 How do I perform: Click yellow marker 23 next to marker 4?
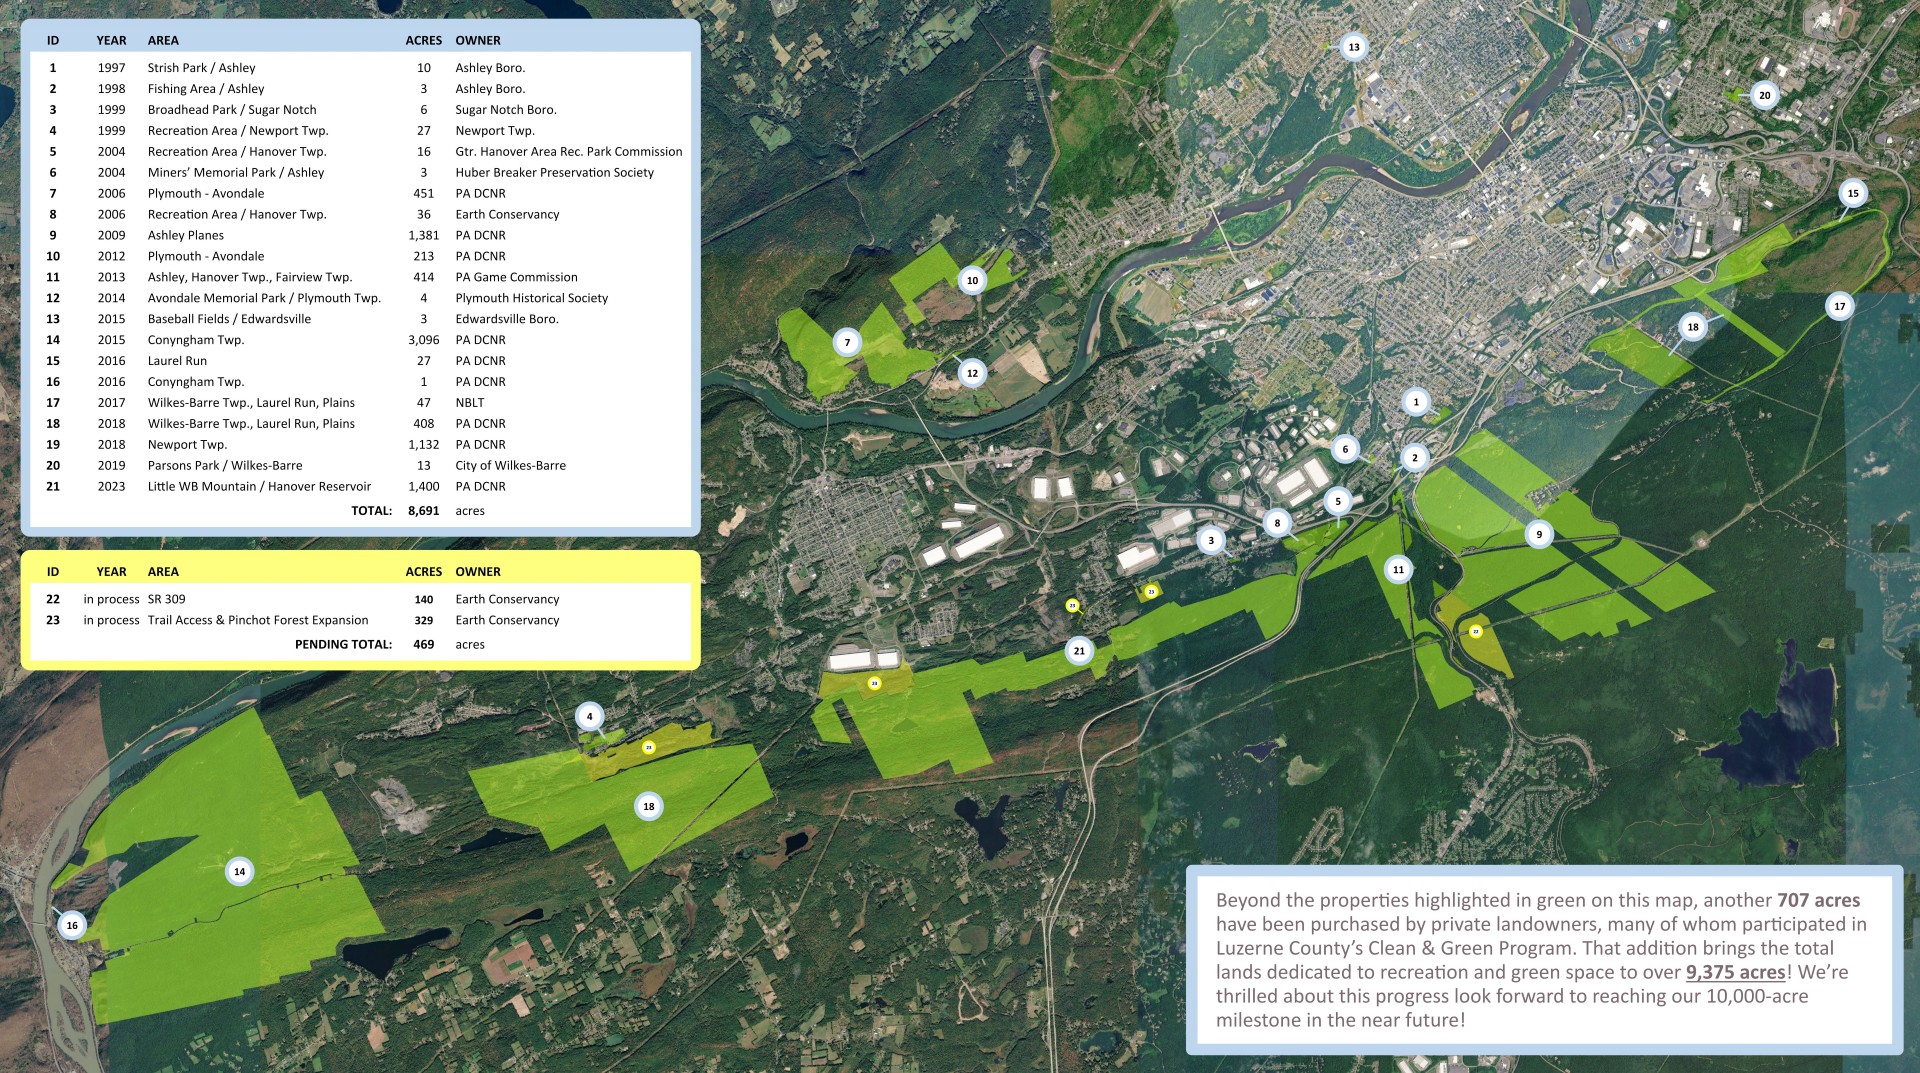coord(648,747)
